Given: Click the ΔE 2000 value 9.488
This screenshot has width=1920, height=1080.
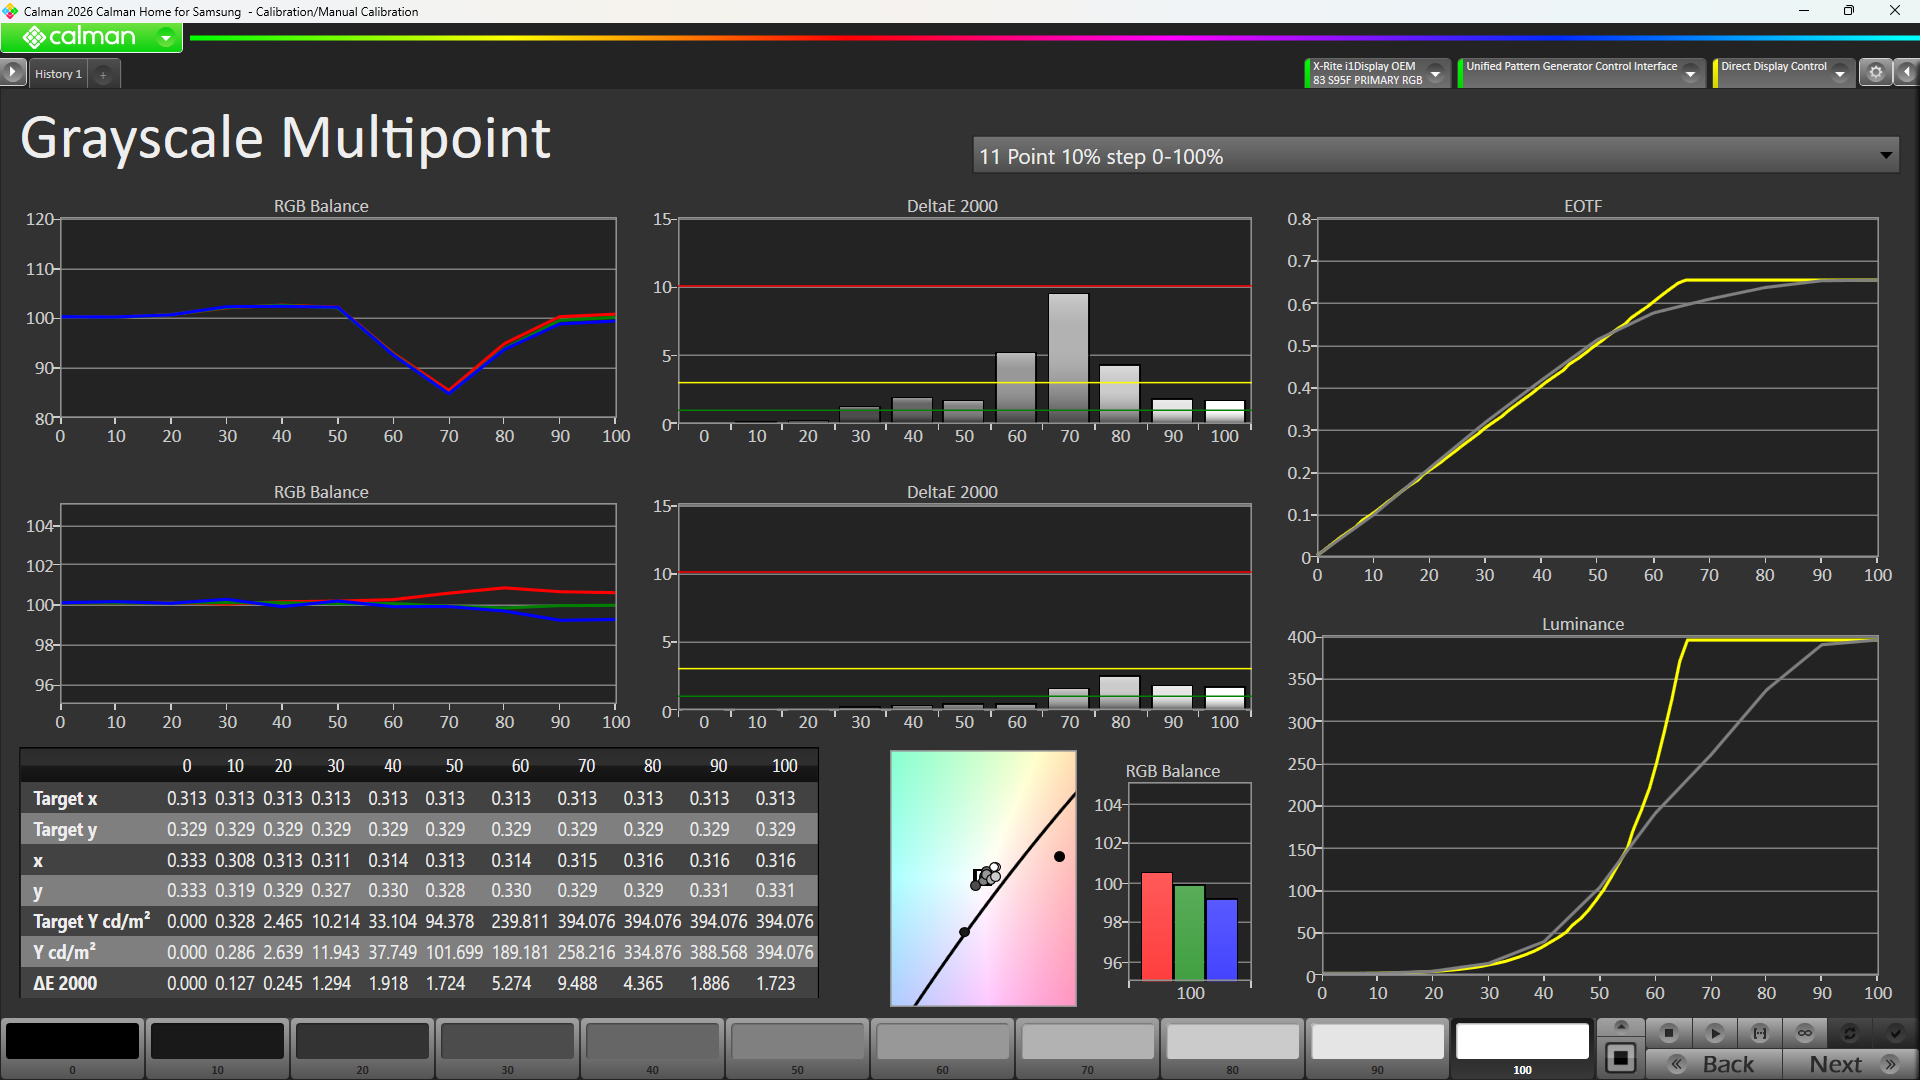Looking at the screenshot, I should 577,984.
